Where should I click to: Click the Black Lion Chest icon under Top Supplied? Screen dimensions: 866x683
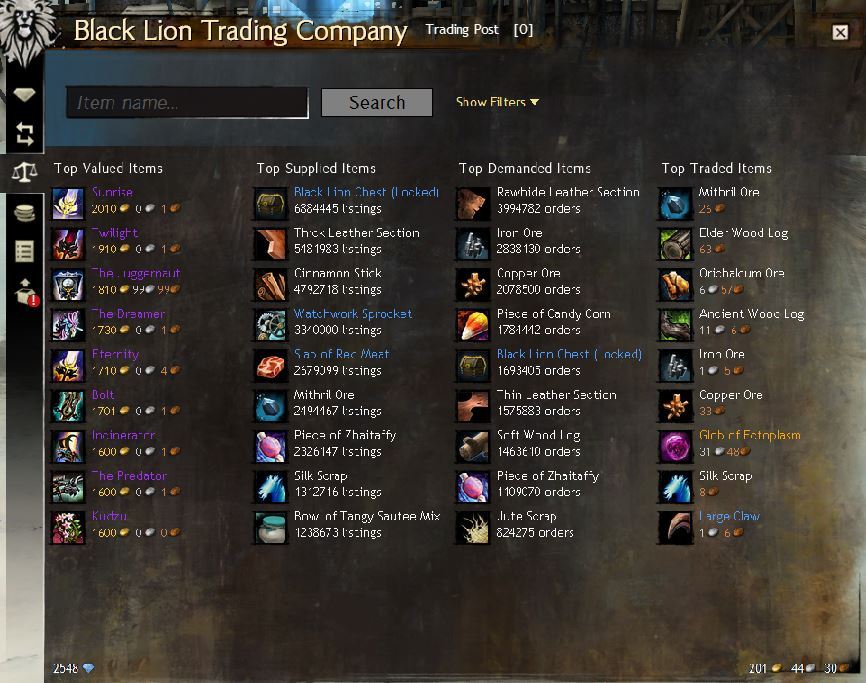271,203
